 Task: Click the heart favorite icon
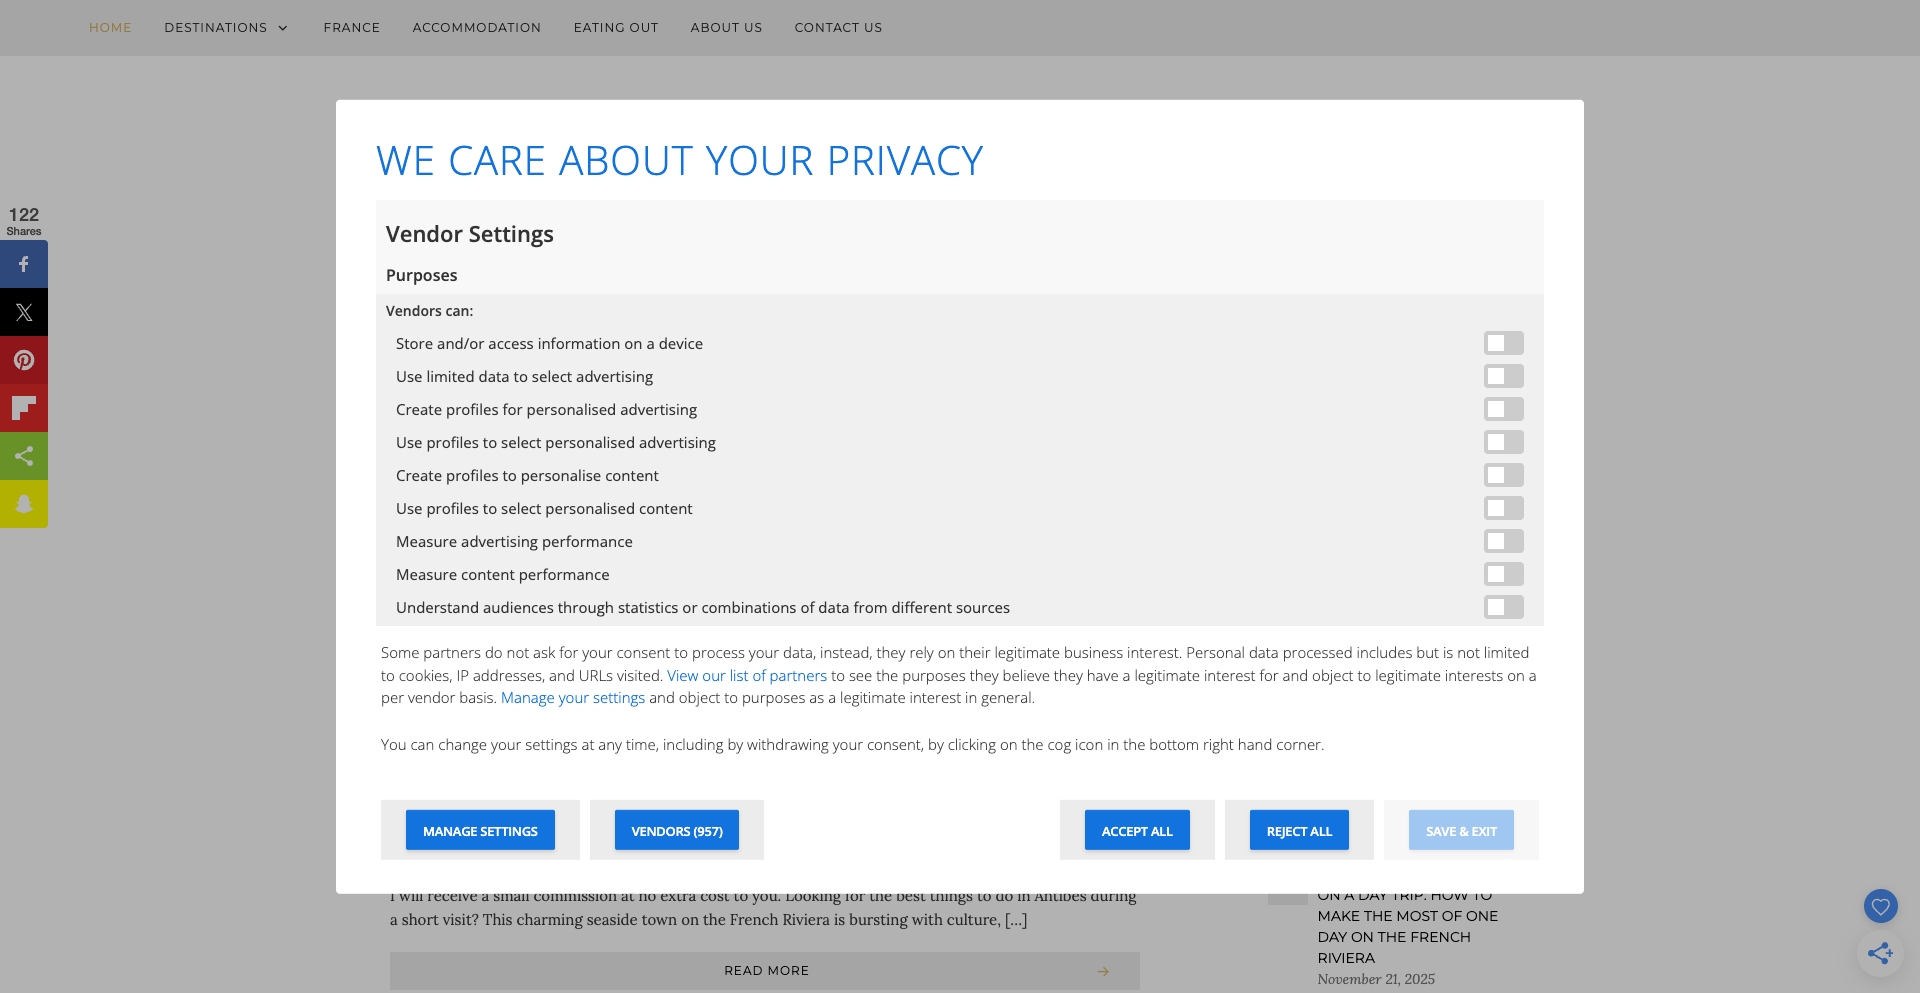pyautogui.click(x=1881, y=906)
